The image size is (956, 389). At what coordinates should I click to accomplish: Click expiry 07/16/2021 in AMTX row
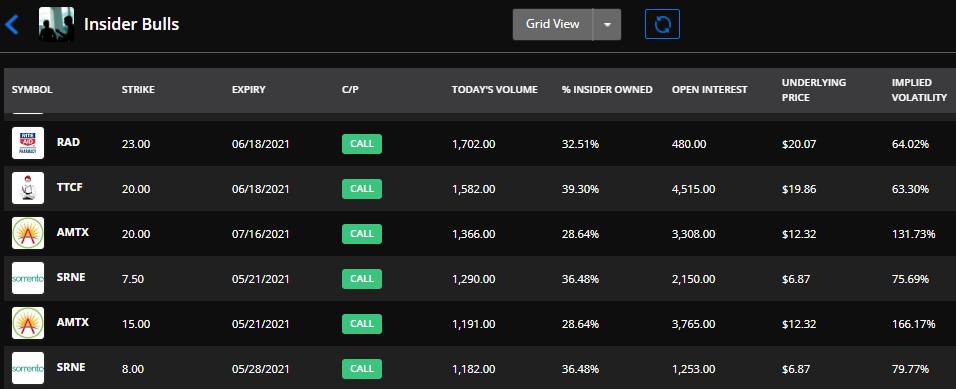pos(261,234)
